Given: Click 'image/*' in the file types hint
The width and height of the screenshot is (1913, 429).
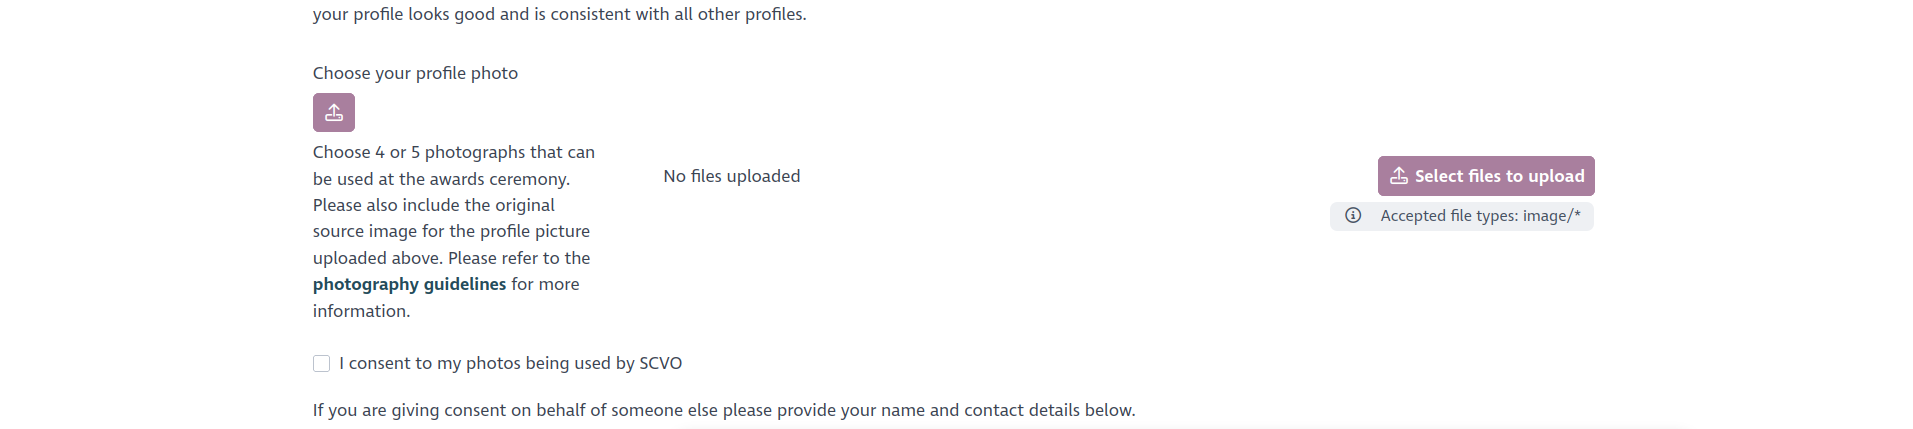Looking at the screenshot, I should coord(1551,216).
